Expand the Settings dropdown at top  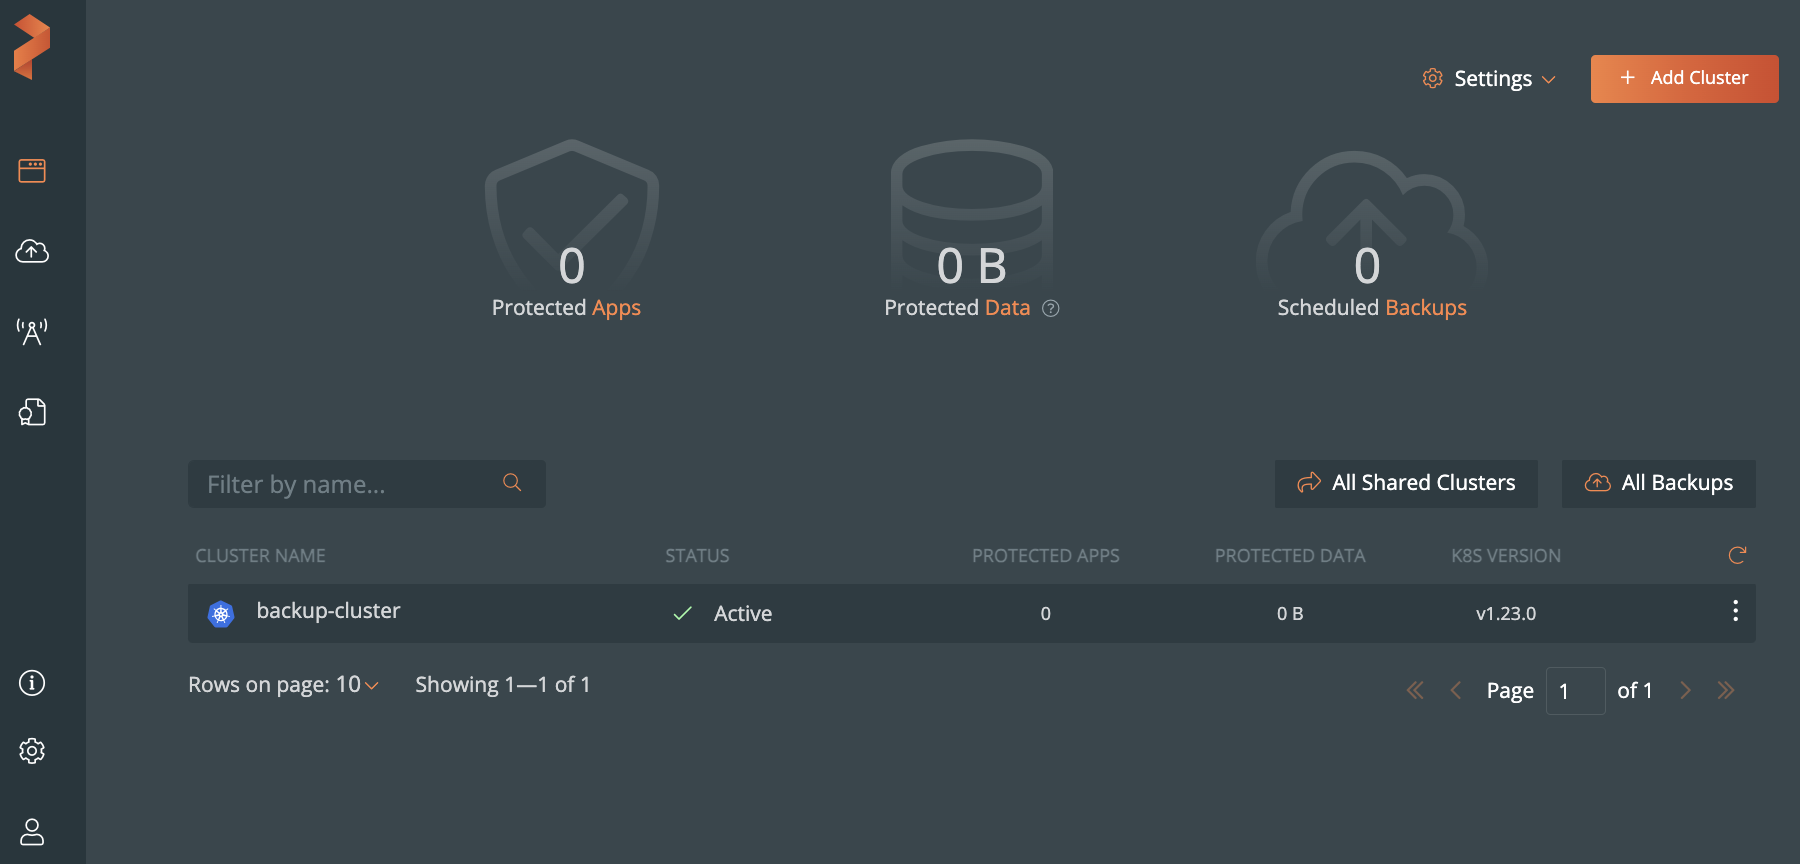(x=1490, y=78)
